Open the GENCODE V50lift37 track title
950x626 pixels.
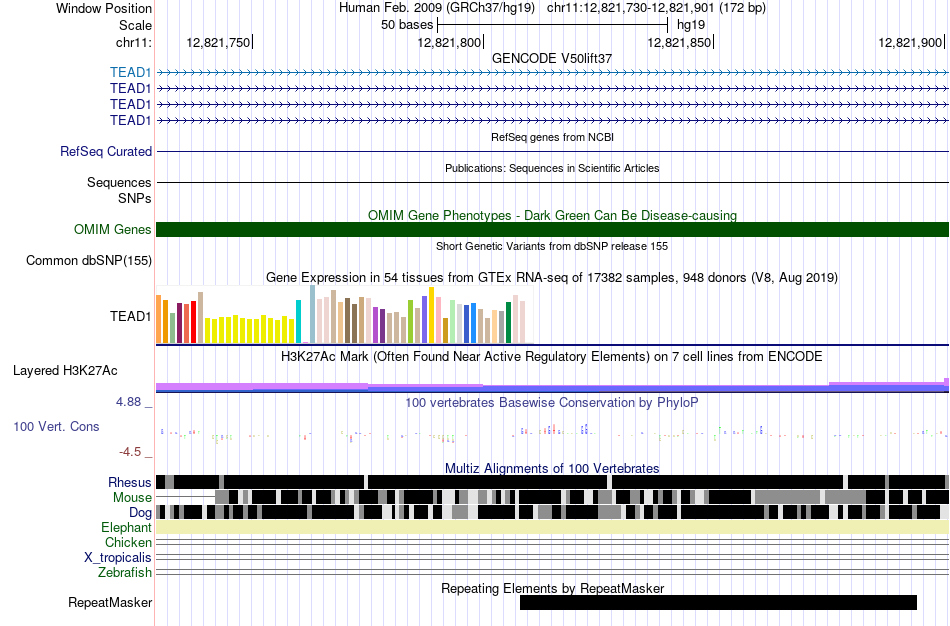pos(552,58)
